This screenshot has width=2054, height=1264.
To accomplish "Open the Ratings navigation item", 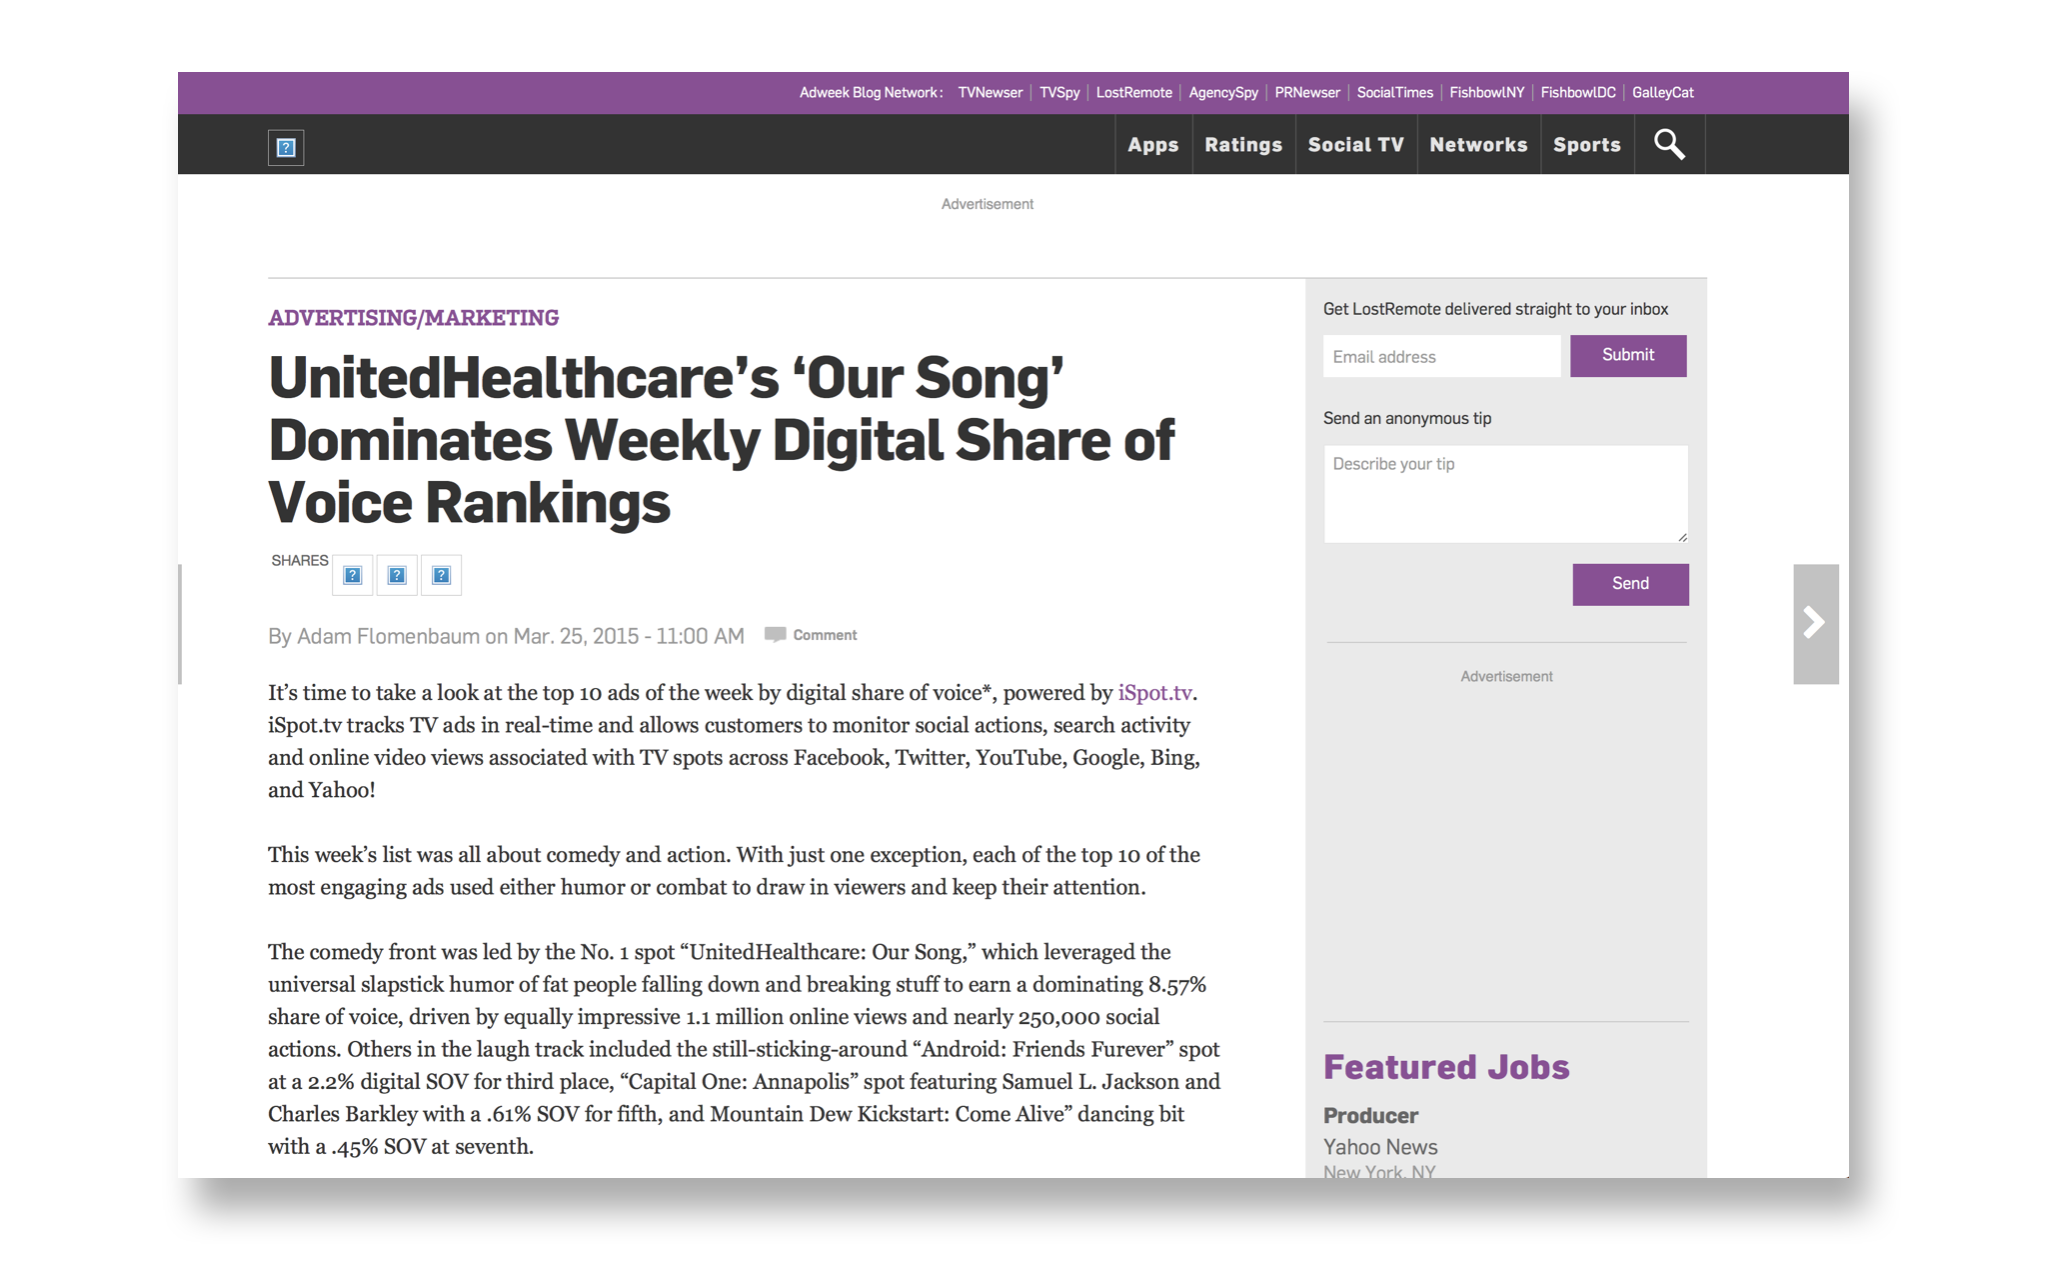I will 1242,145.
